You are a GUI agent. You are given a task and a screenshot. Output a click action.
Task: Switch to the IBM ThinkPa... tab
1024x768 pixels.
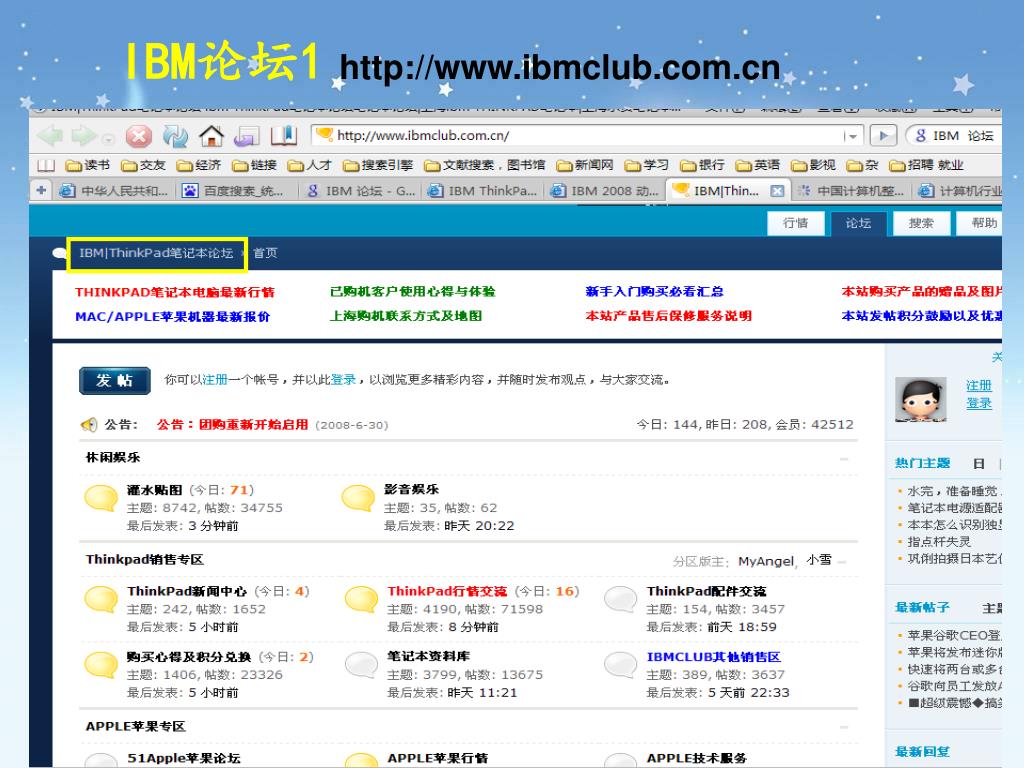tap(483, 191)
